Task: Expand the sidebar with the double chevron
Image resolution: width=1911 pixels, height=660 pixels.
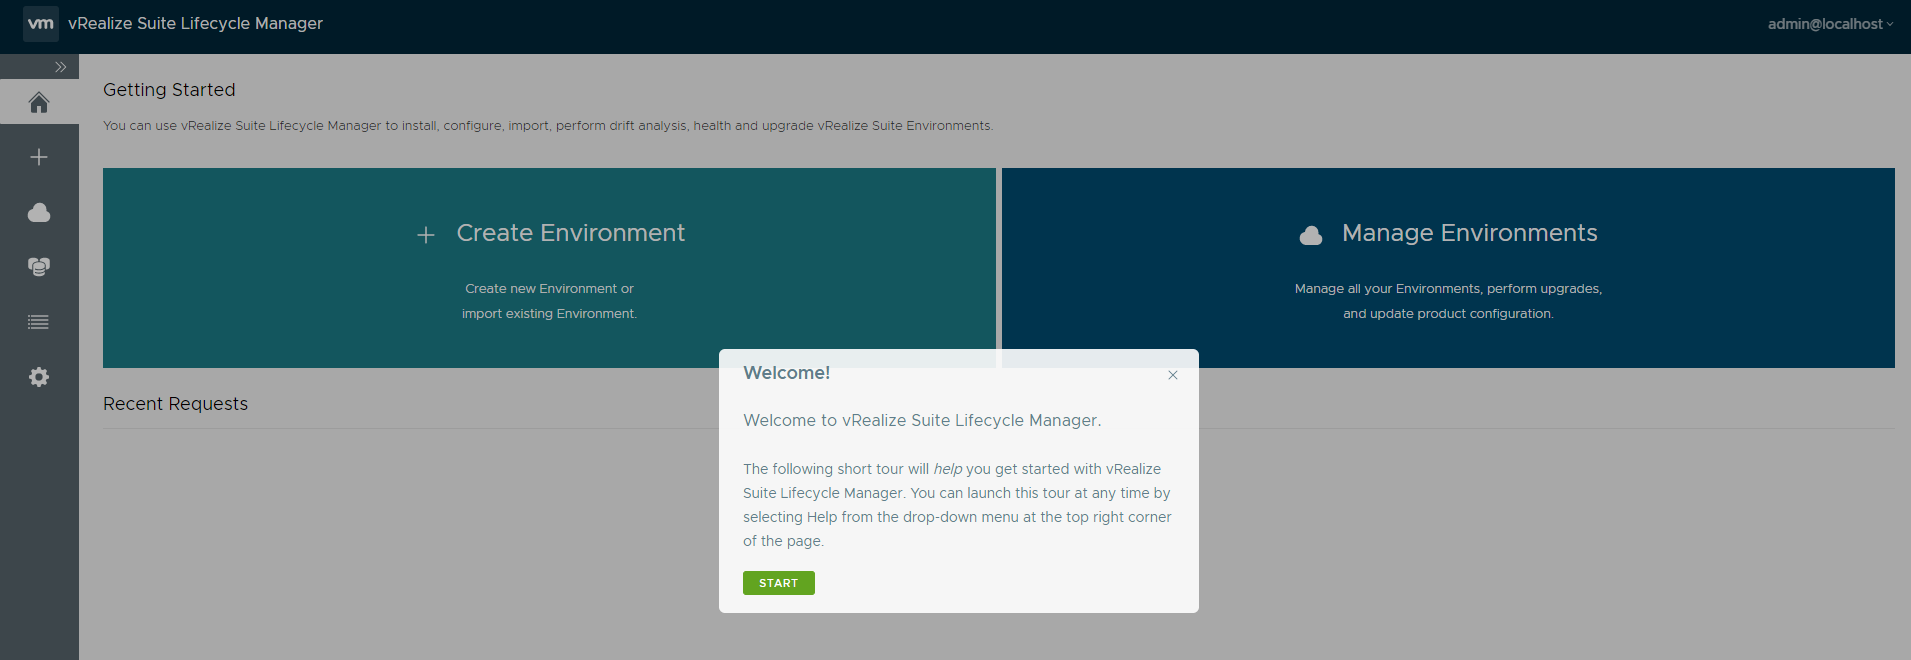Action: (61, 67)
